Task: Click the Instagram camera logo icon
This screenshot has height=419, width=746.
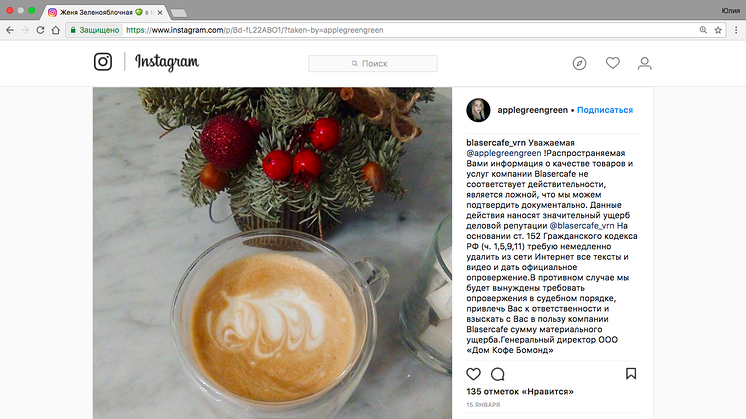Action: click(x=103, y=62)
